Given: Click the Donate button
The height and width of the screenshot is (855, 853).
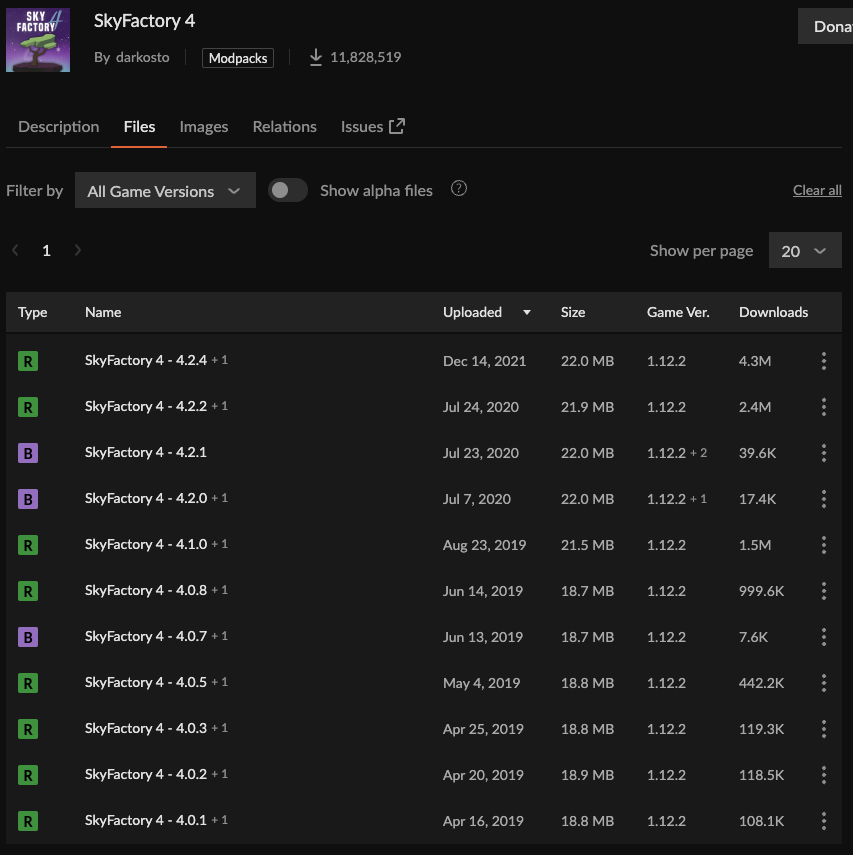Looking at the screenshot, I should coord(826,26).
